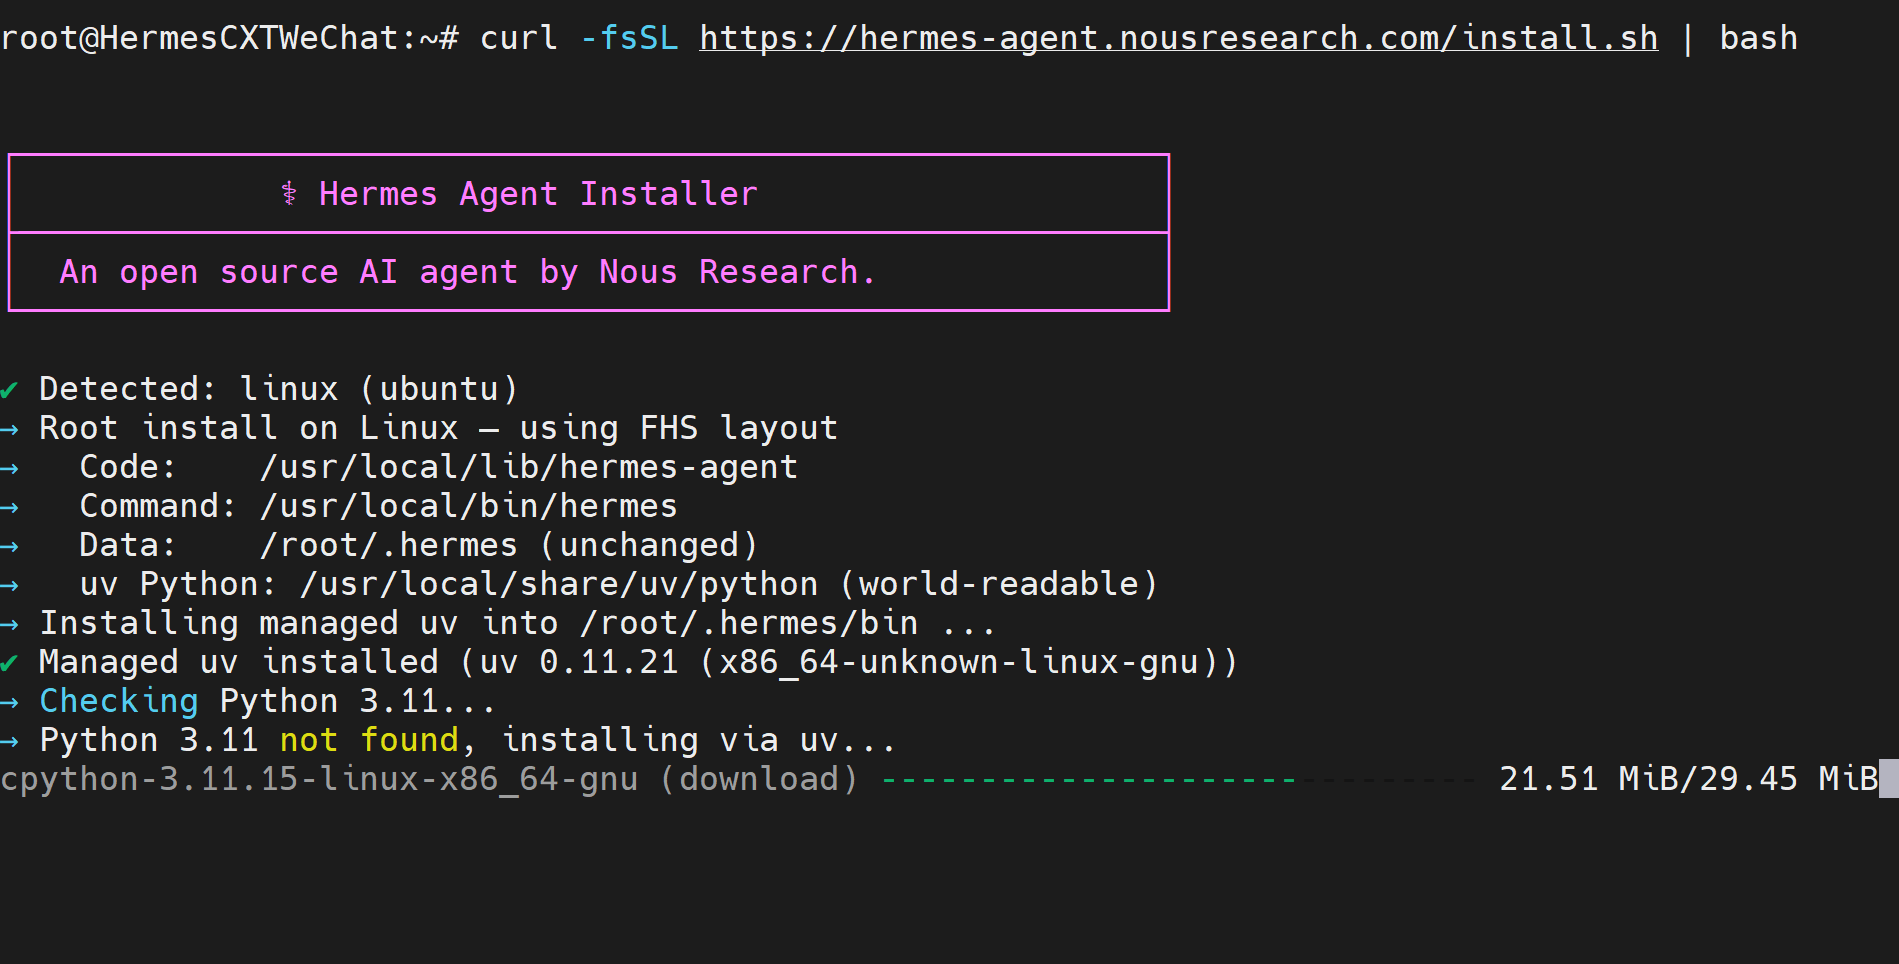Click the cyan 'Checking' word
1899x964 pixels.
click(x=119, y=701)
